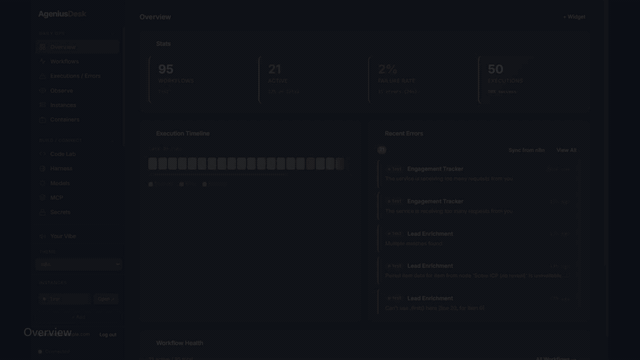The height and width of the screenshot is (360, 640).
Task: Click Sync from n8n
Action: [x=527, y=150]
